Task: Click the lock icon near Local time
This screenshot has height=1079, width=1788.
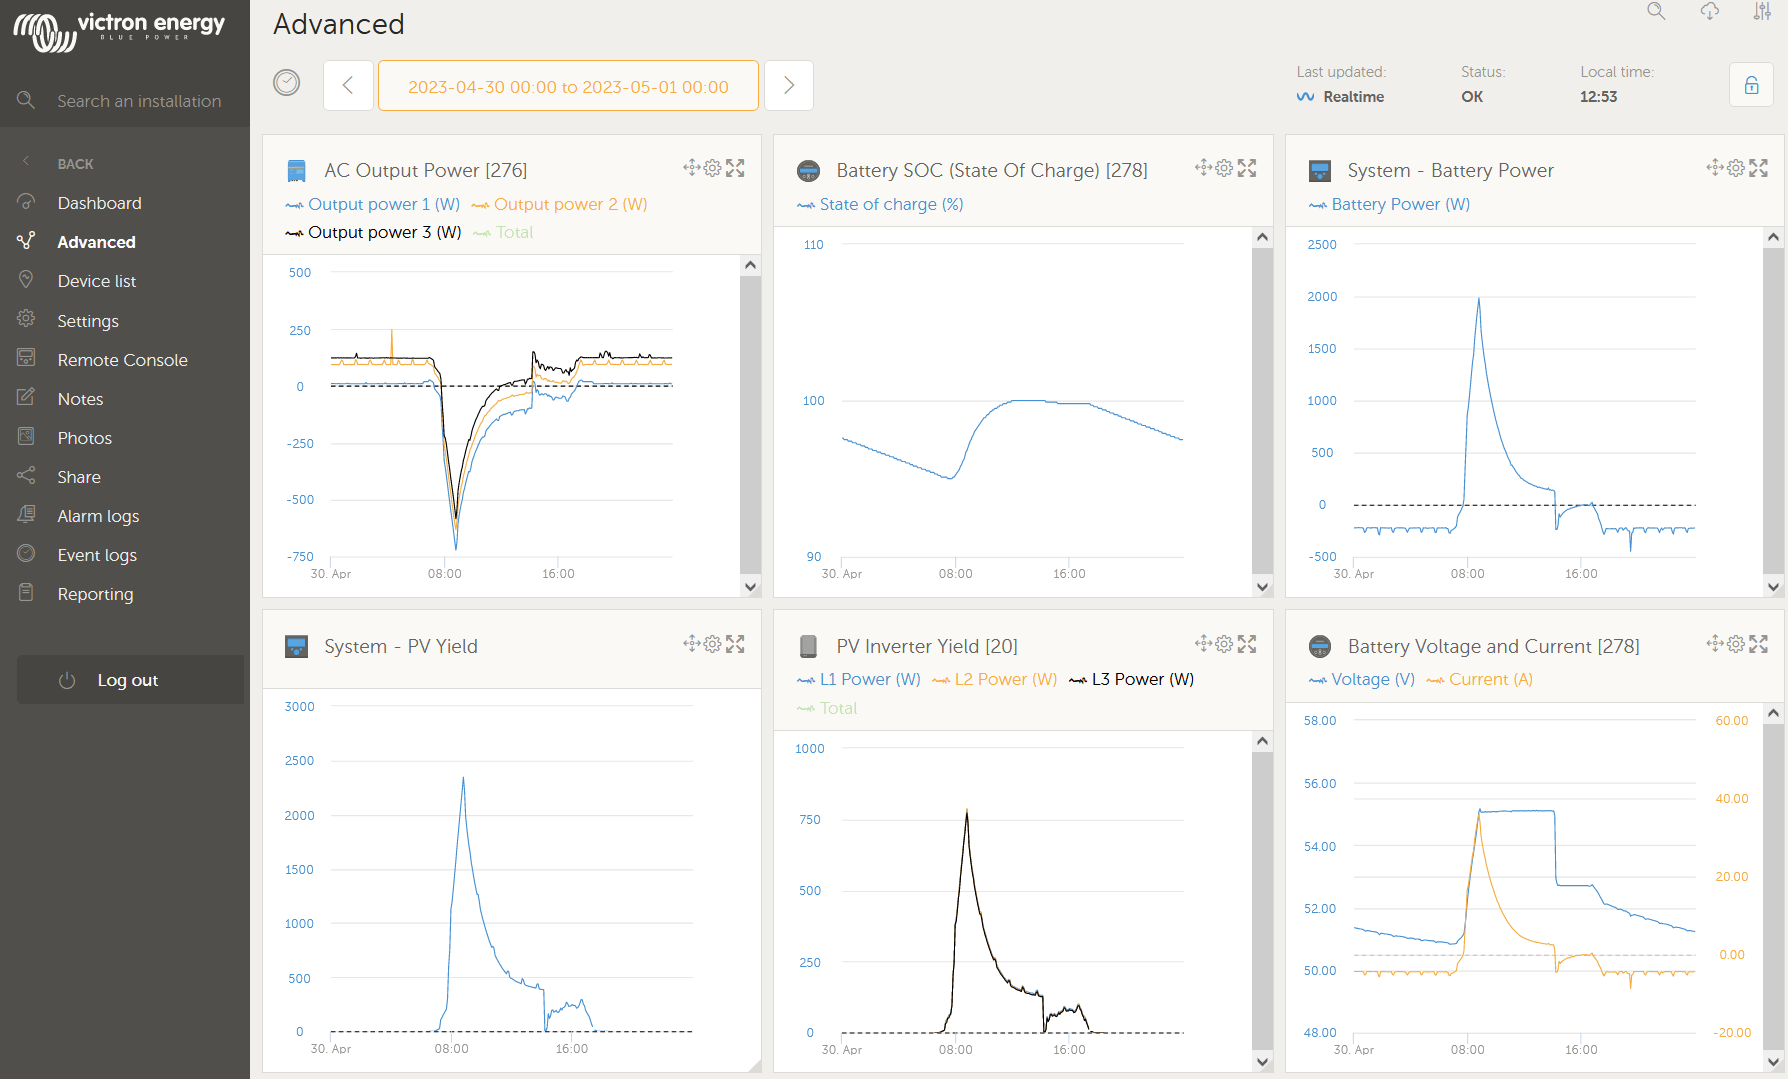Action: pos(1752,85)
